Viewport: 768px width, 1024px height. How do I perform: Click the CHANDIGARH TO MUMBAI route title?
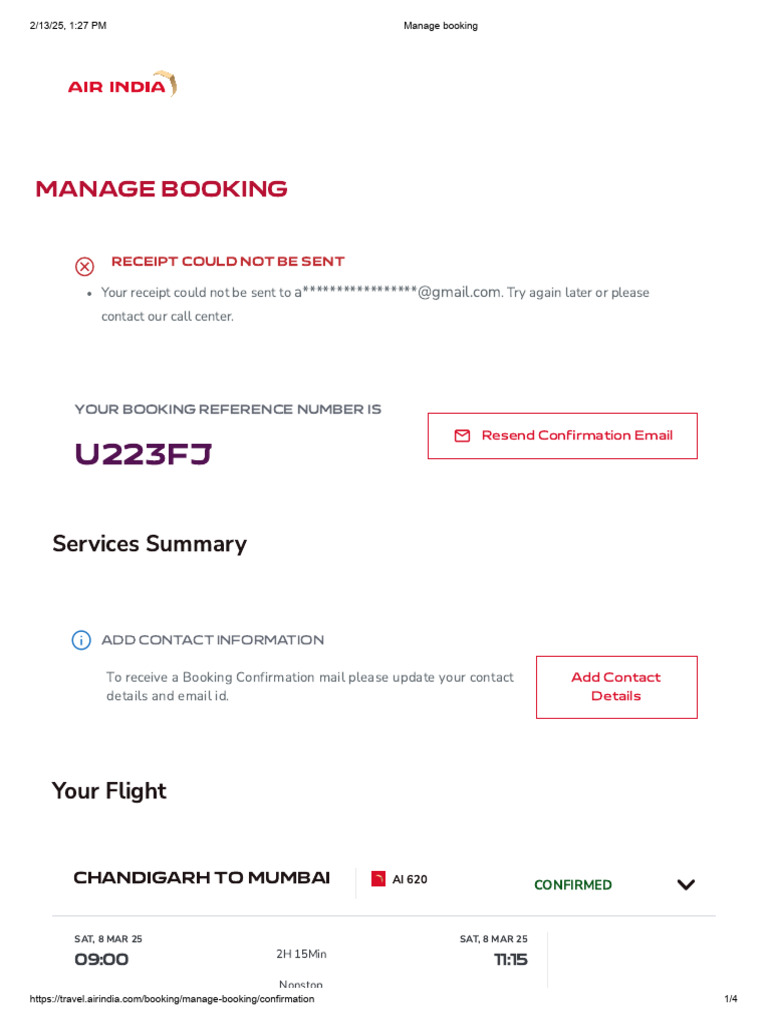click(x=201, y=878)
